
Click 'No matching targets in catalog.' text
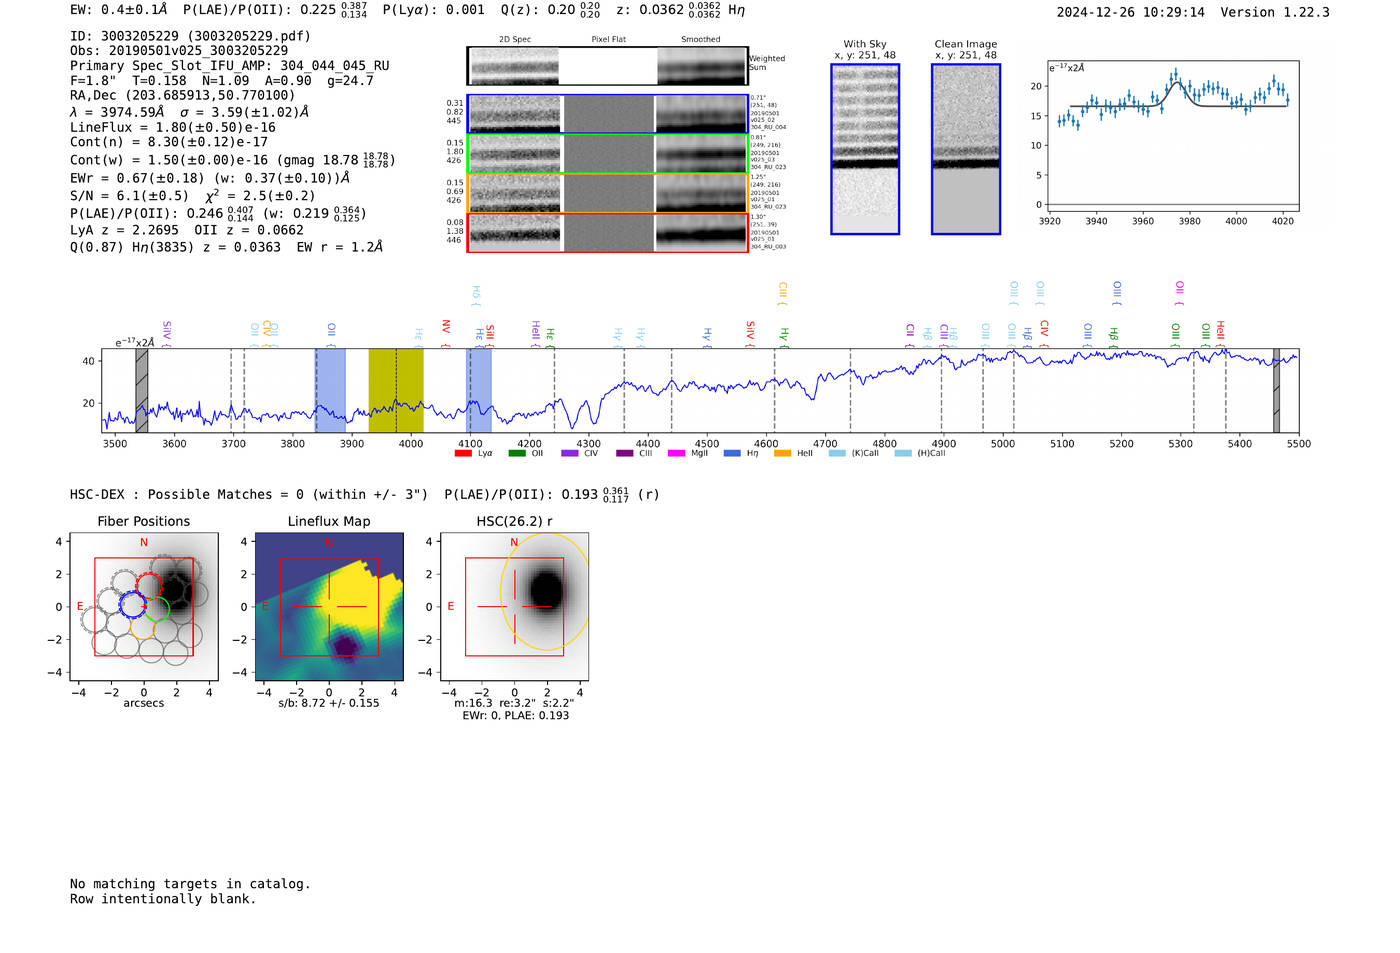190,884
